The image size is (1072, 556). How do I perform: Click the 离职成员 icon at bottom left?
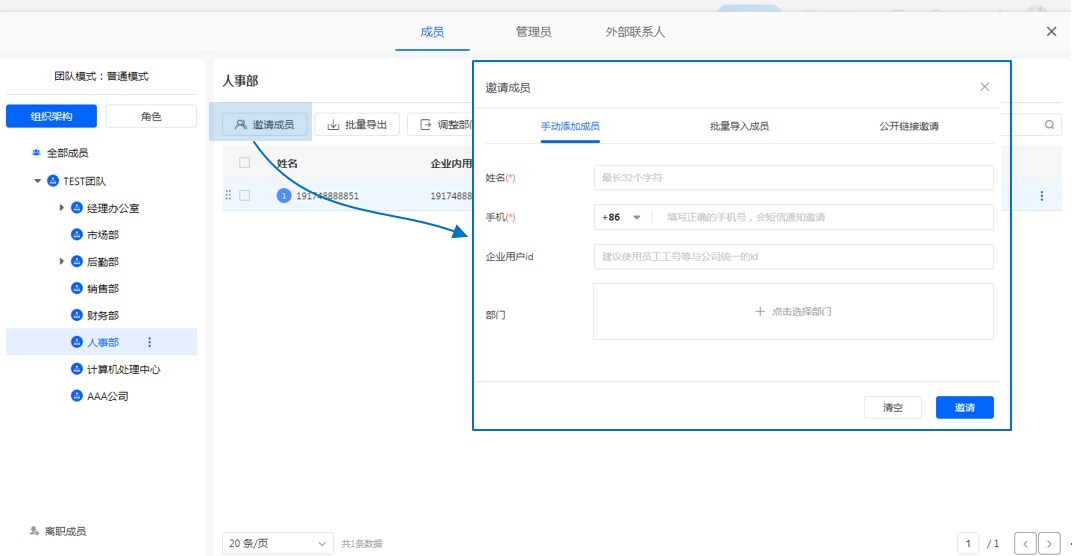tap(34, 531)
